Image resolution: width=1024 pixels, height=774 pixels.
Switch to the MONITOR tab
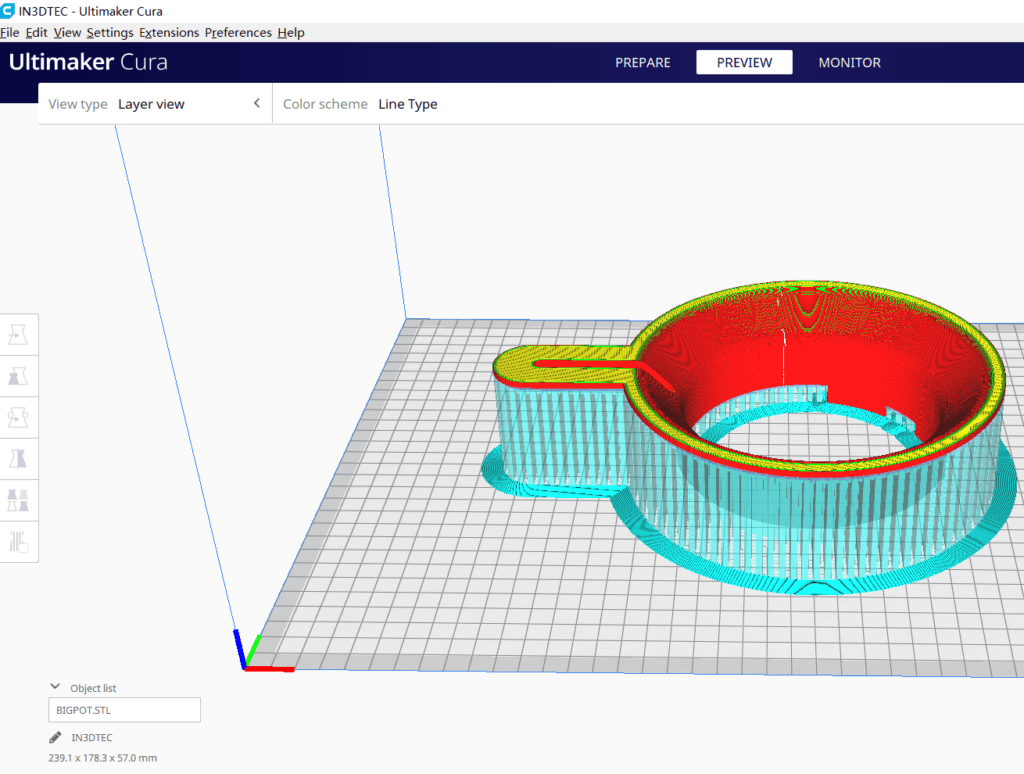tap(849, 62)
